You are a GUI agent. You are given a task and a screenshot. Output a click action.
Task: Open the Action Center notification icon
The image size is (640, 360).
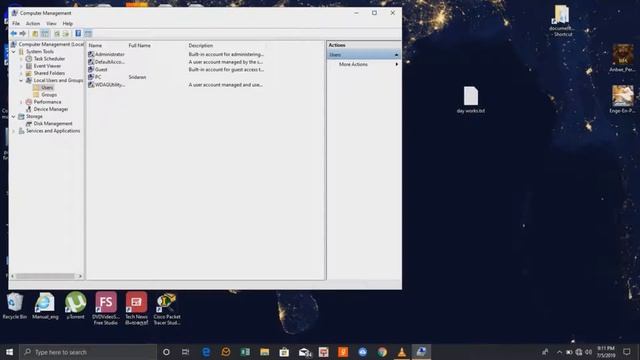tap(627, 352)
